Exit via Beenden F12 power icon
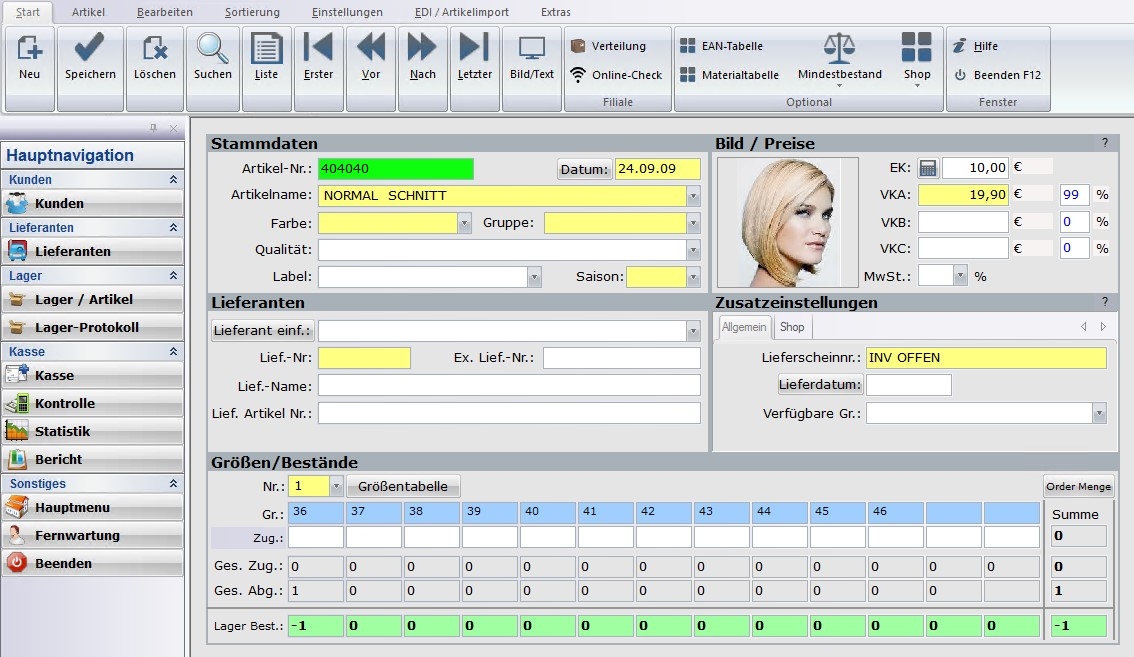 point(997,75)
